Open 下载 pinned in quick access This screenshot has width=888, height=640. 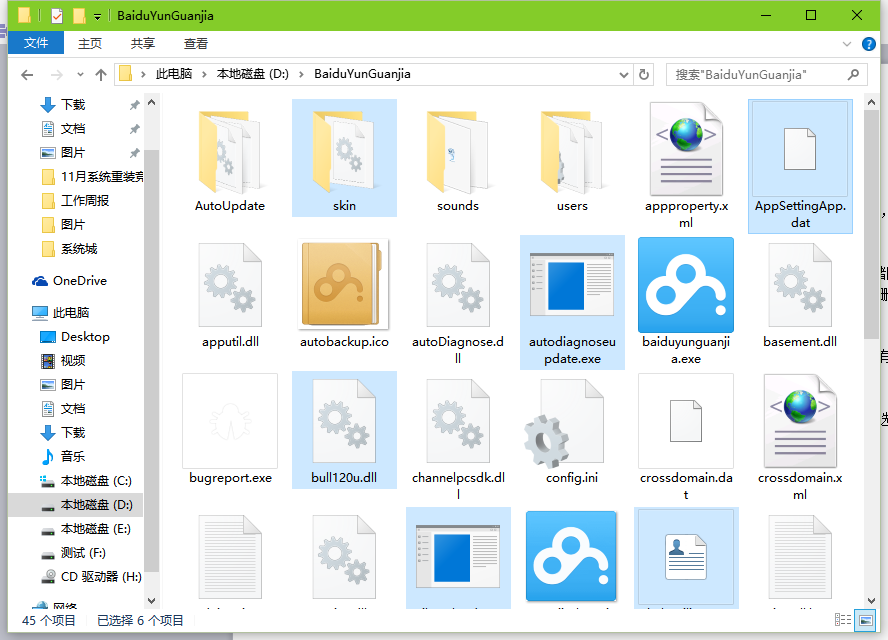tap(74, 104)
